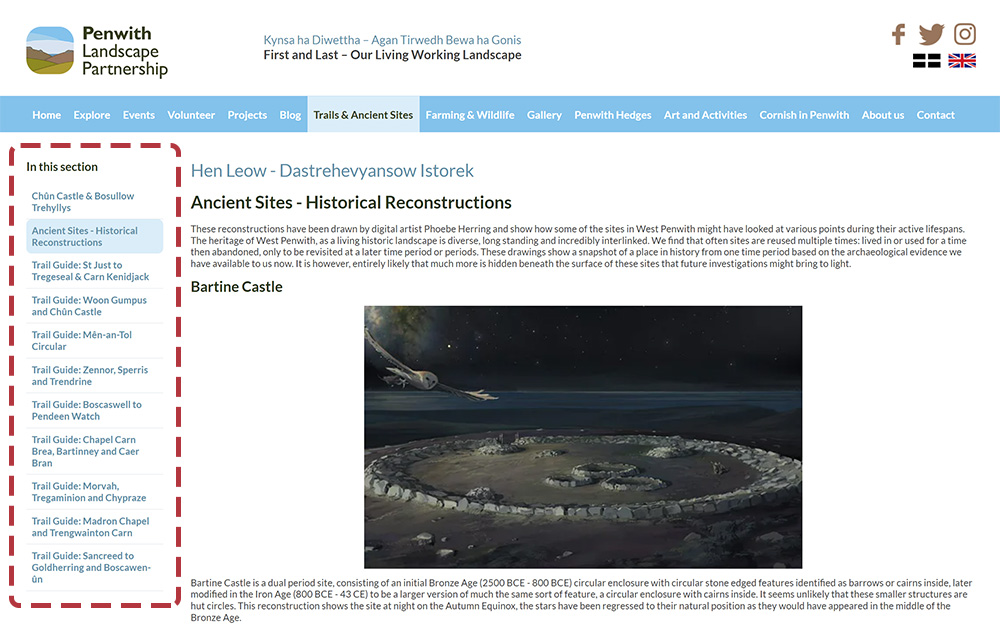Click the 'Hen Leow - Dastrehevyansow Istorek' heading
Image resolution: width=1000 pixels, height=644 pixels.
coord(332,171)
